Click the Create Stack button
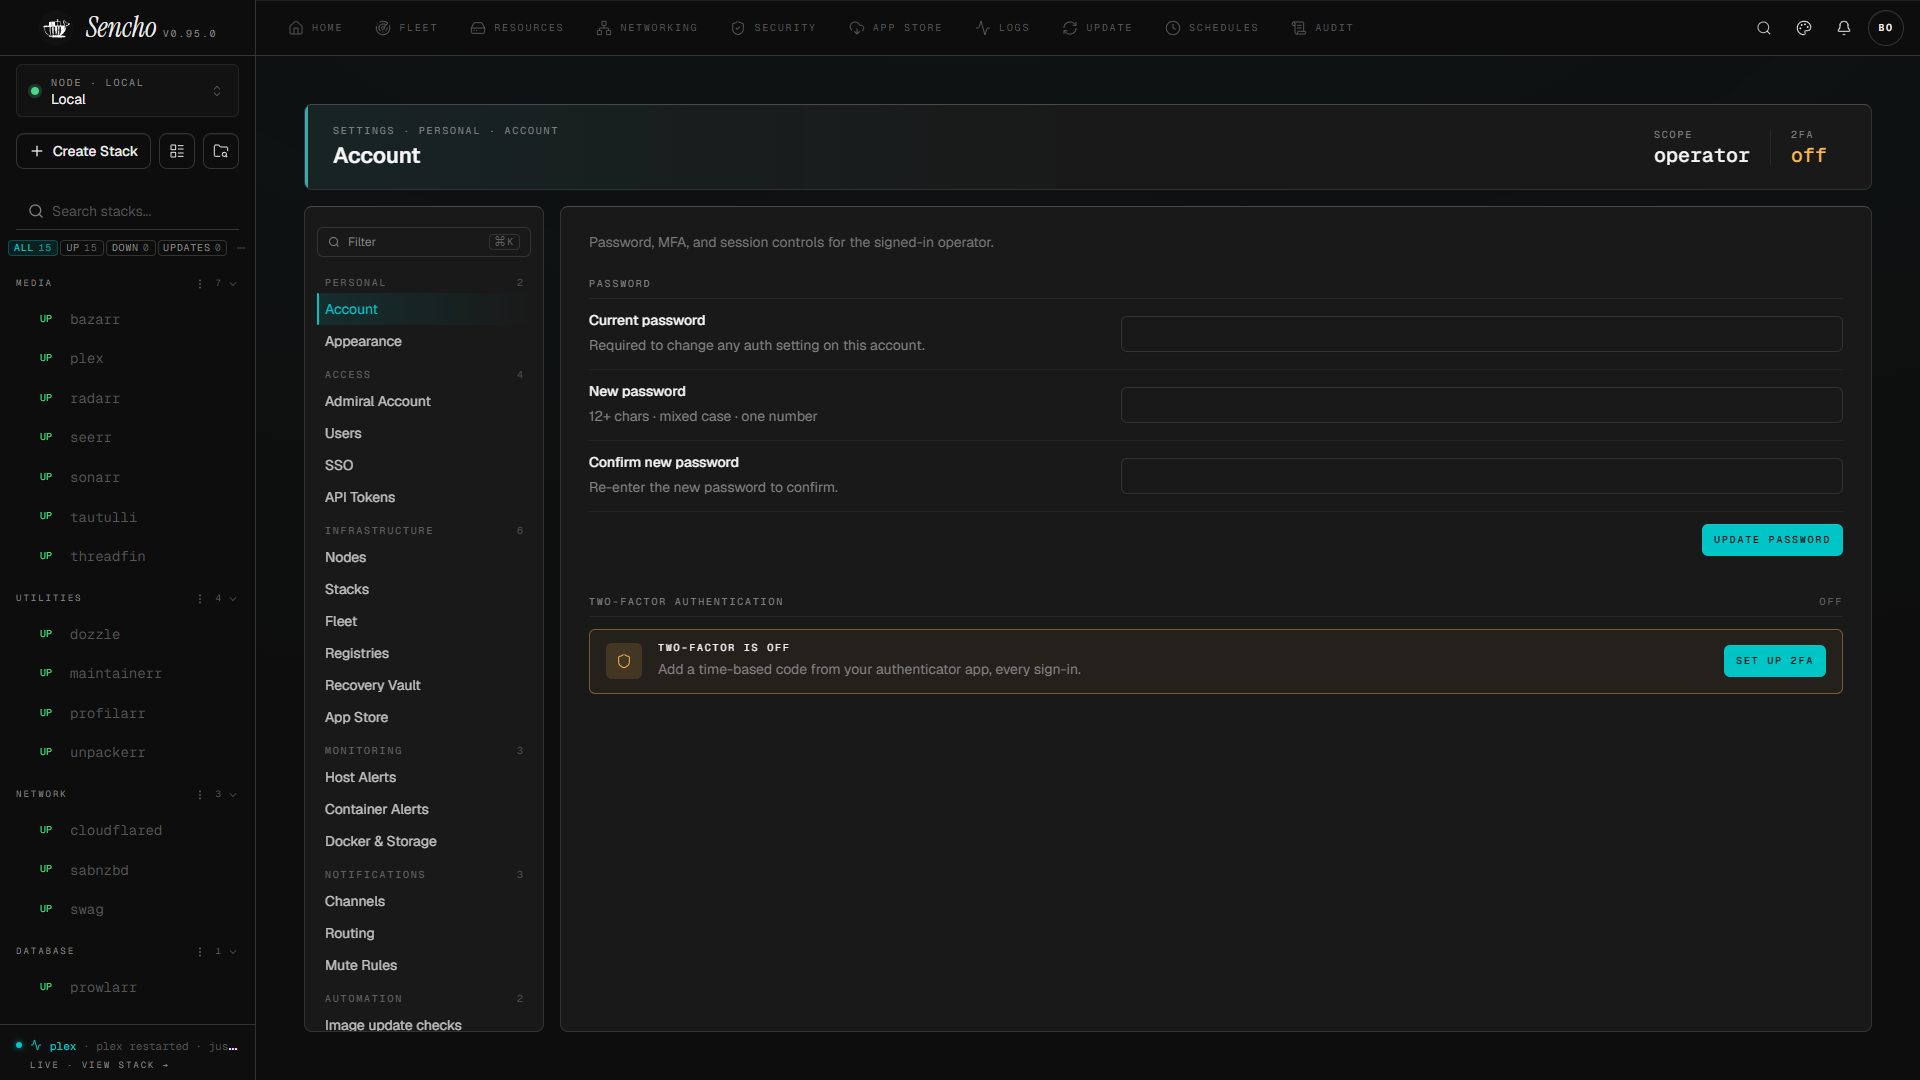This screenshot has width=1920, height=1080. pos(83,151)
